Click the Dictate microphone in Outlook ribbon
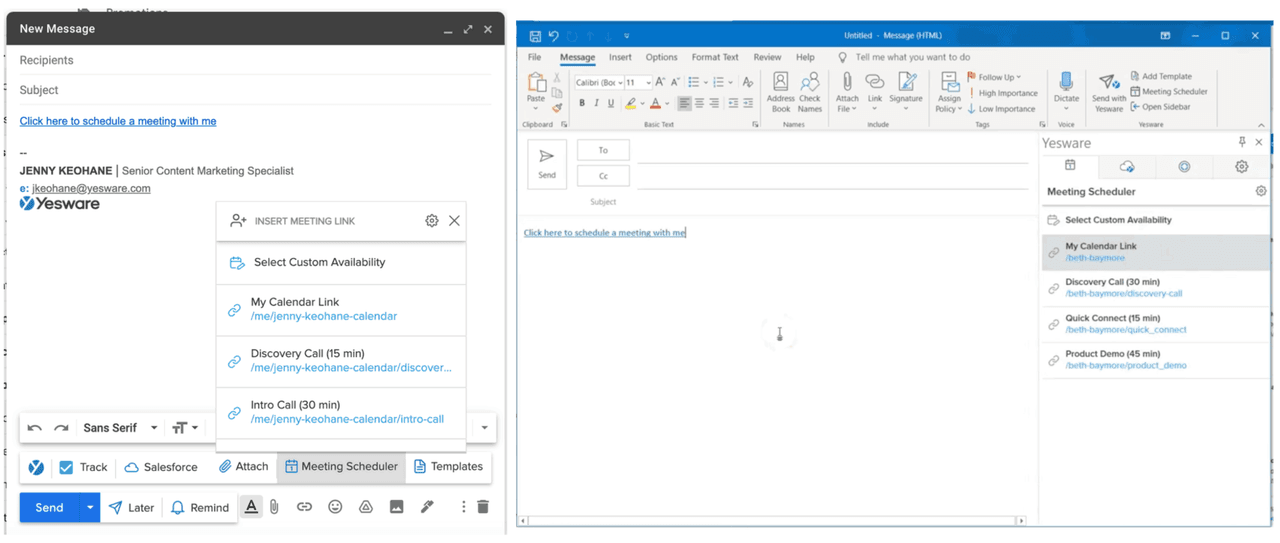Viewport: 1280px width, 543px height. [x=1066, y=89]
